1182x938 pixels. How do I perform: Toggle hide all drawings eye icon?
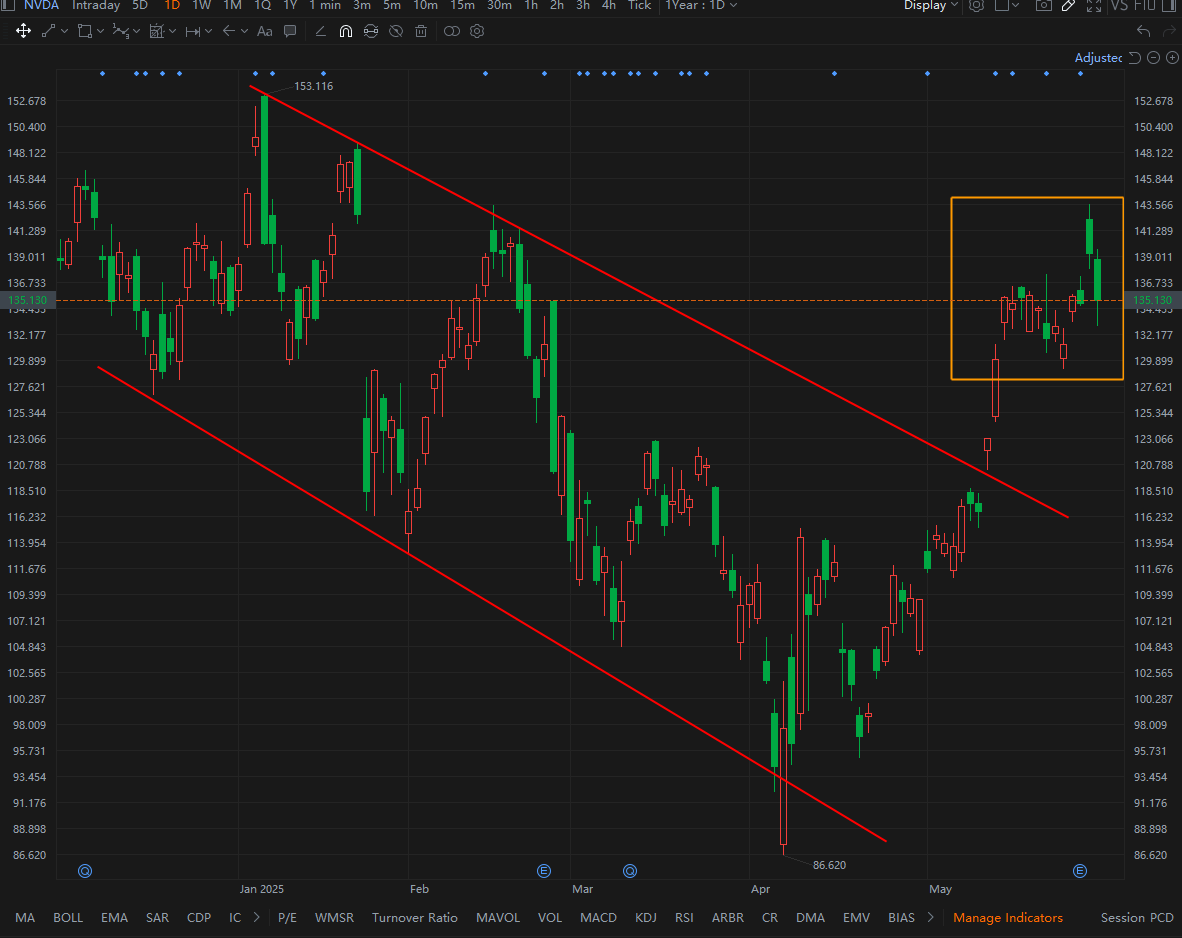point(396,31)
